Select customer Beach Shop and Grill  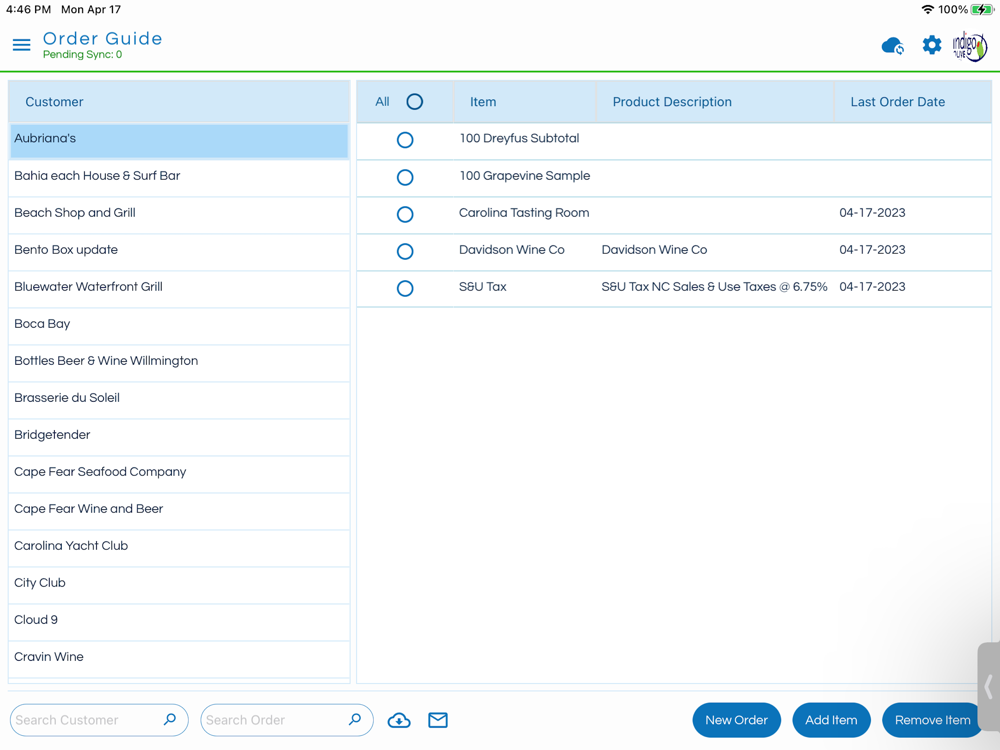179,215
